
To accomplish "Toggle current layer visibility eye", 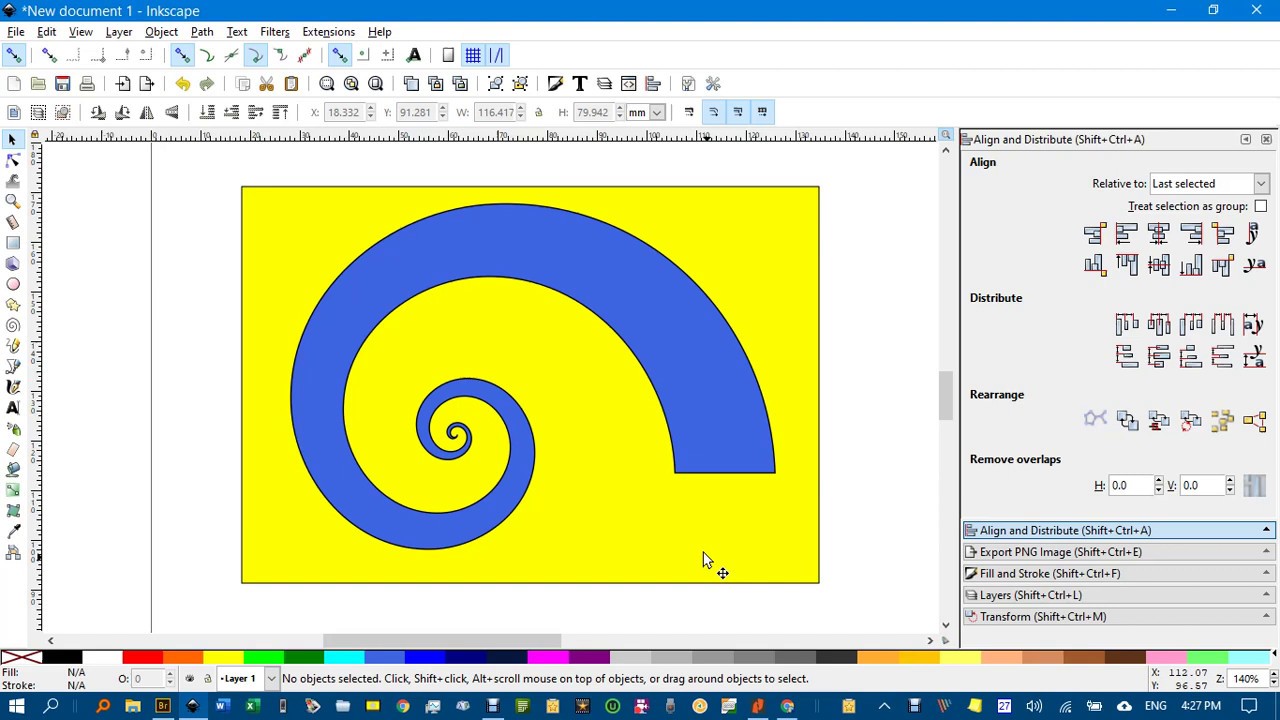I will 190,679.
